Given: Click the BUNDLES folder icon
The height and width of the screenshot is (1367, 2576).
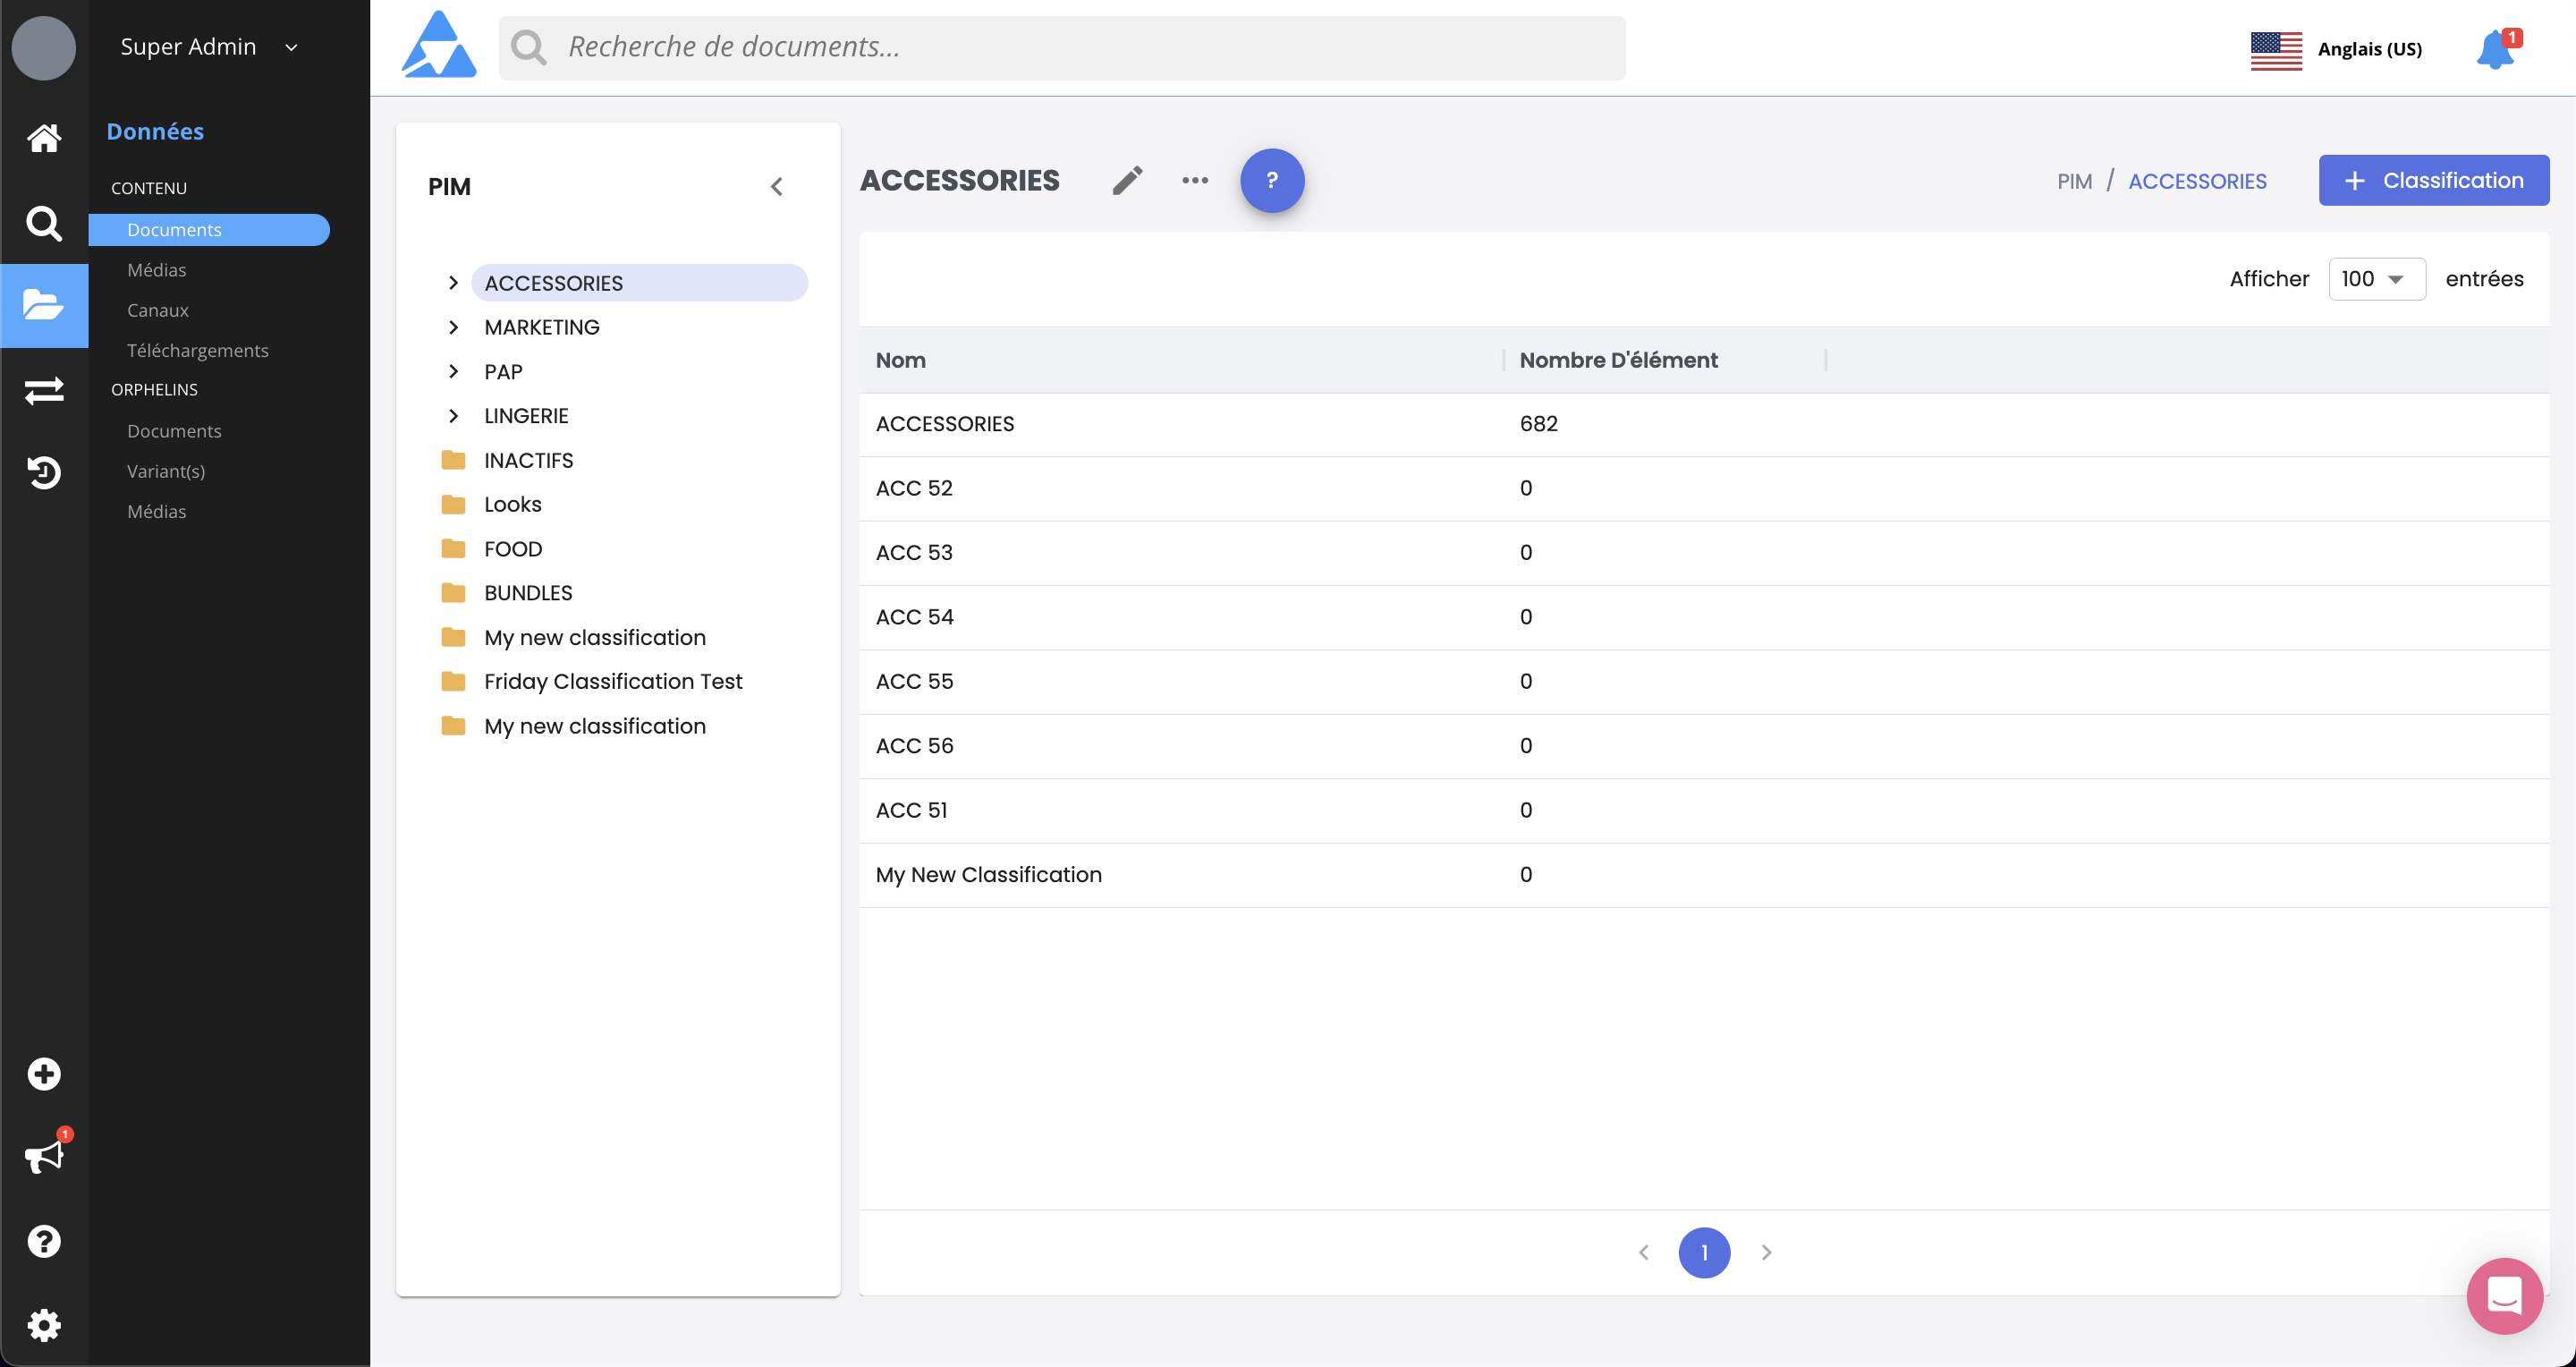Looking at the screenshot, I should coord(453,592).
